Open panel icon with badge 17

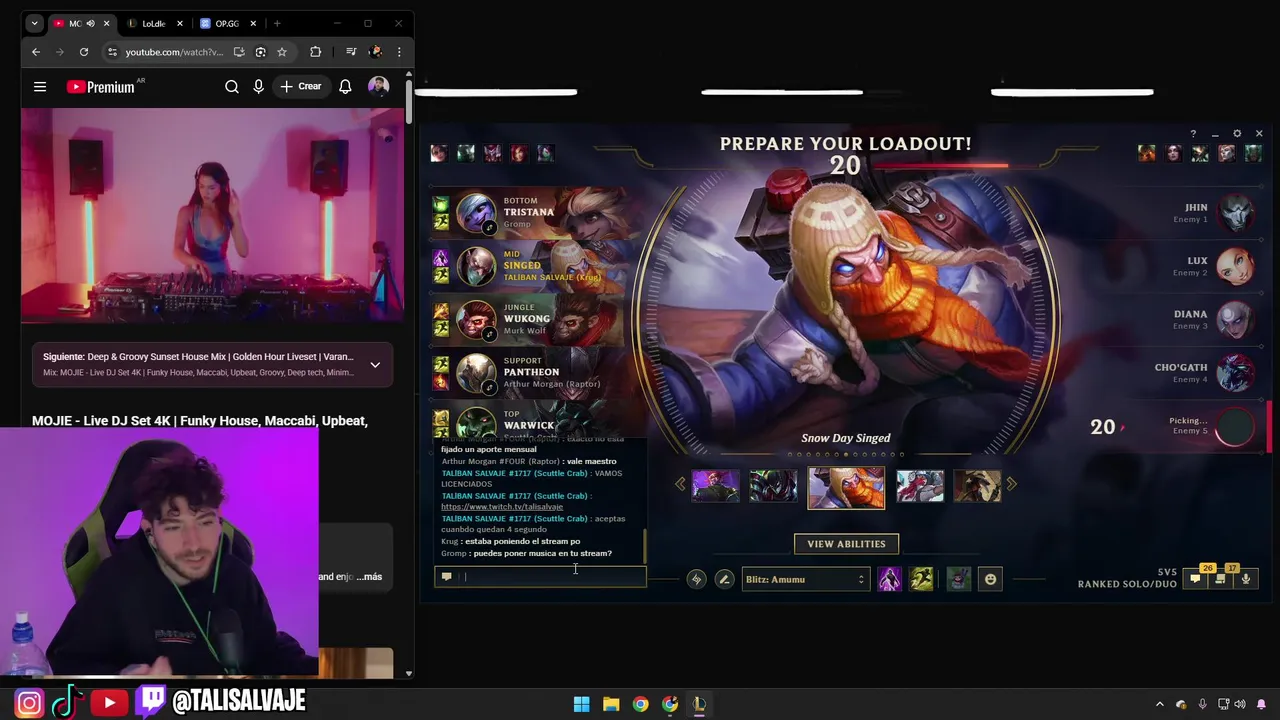1221,578
